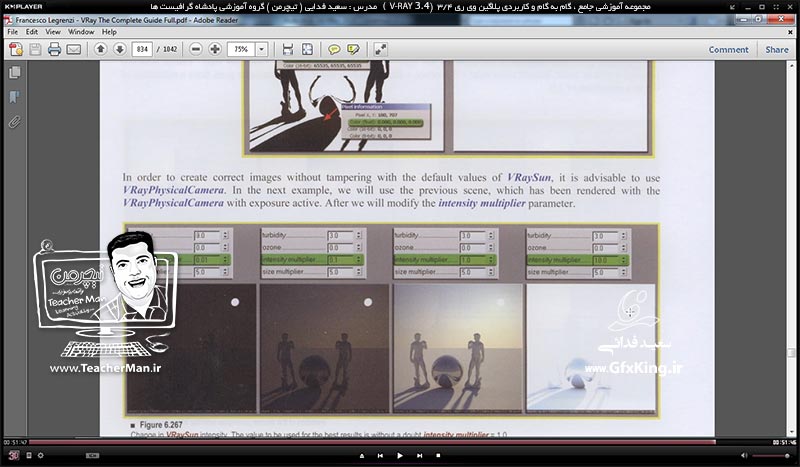Click the KMPlayer logo in title bar

pos(23,7)
